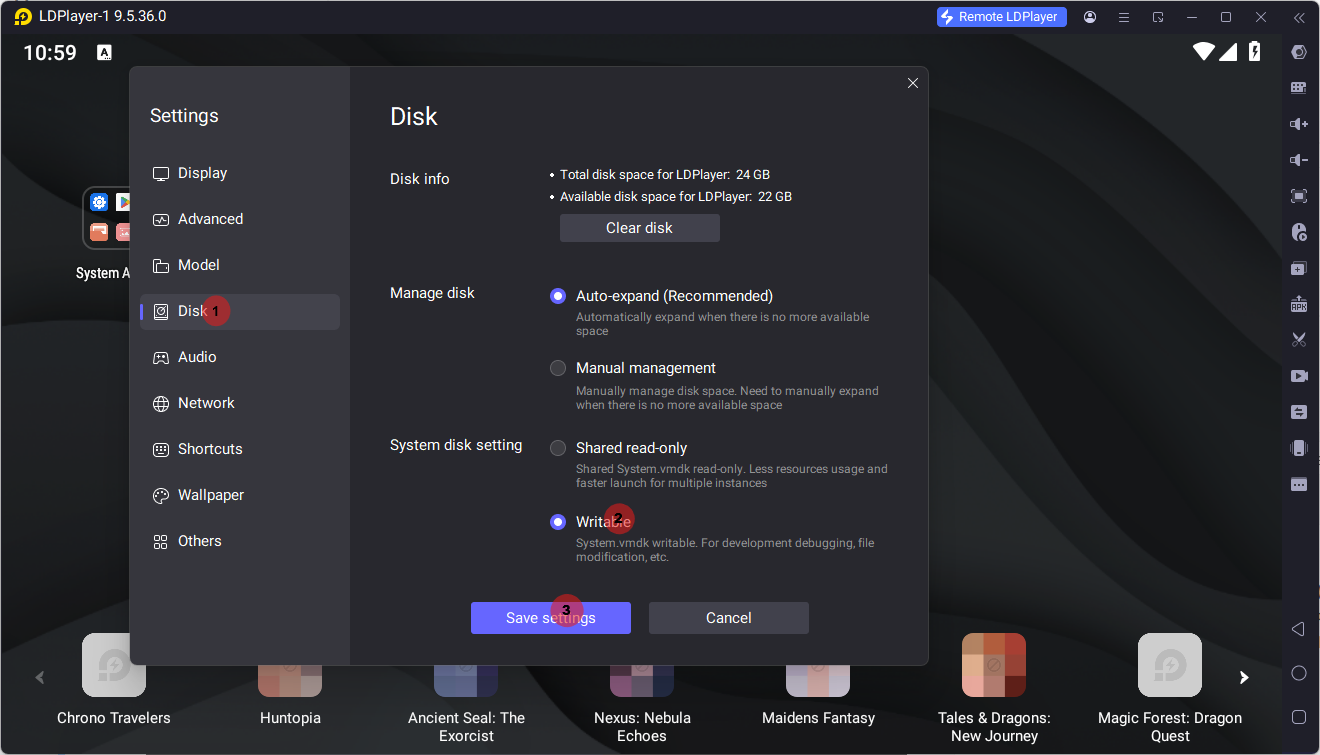Select Writable system disk radio button
Screen dimensions: 1320x755
558,522
